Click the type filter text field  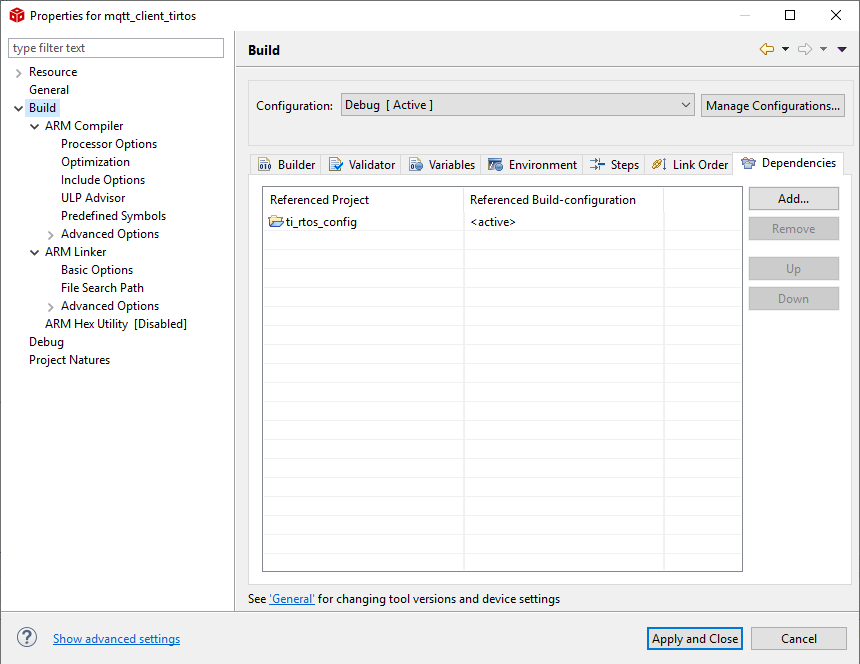116,48
